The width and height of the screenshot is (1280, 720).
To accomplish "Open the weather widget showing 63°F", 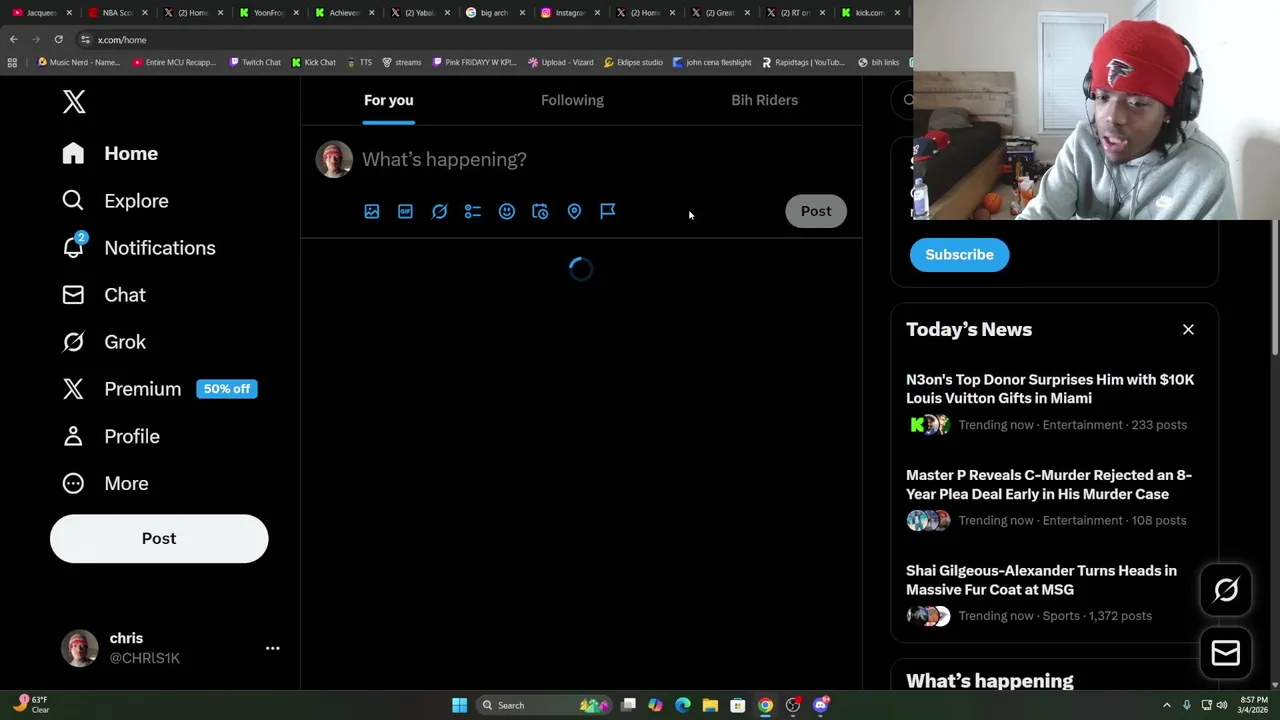I will pyautogui.click(x=30, y=704).
